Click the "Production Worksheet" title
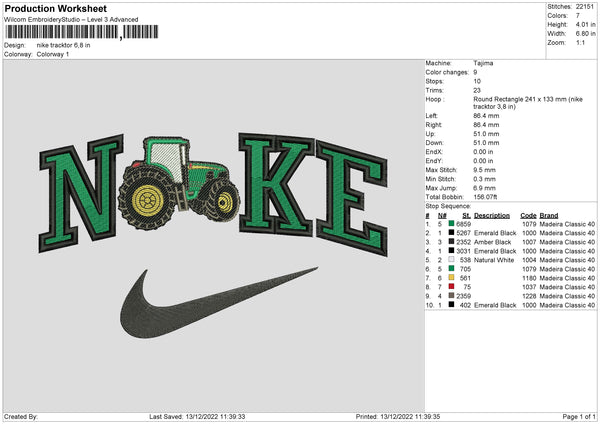The image size is (600, 424). coord(56,8)
